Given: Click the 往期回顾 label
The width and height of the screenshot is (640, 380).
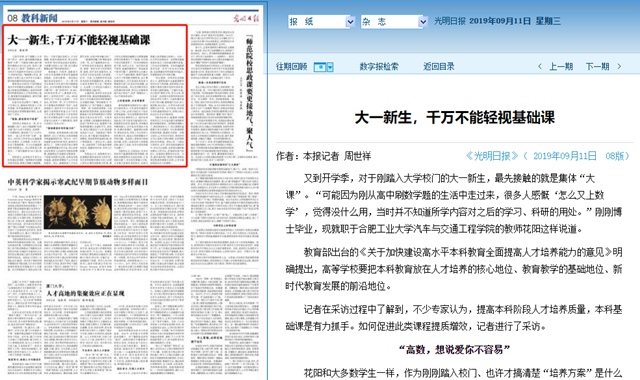Looking at the screenshot, I should (291, 67).
